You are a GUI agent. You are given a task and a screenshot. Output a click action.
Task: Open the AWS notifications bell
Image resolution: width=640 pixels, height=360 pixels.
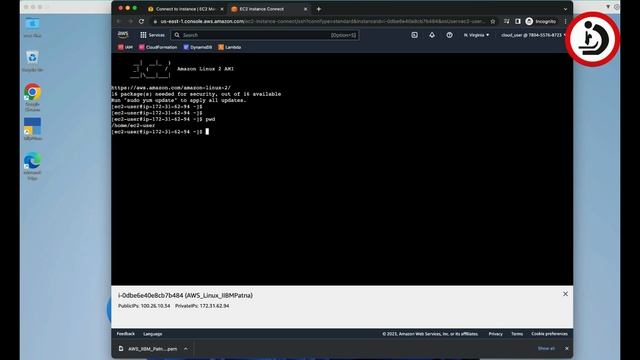(432, 35)
